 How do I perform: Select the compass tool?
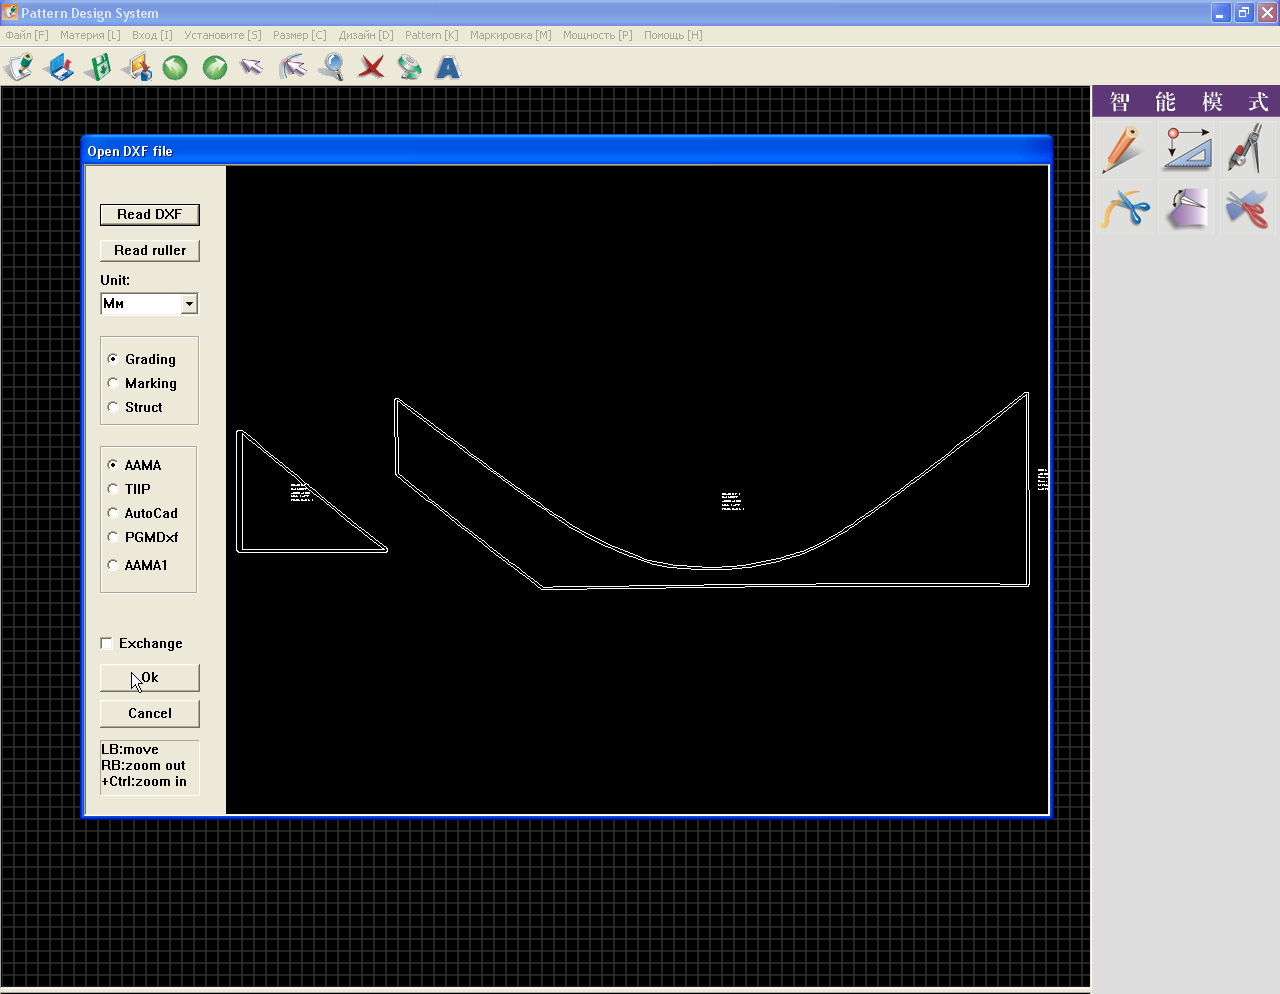click(x=1246, y=149)
